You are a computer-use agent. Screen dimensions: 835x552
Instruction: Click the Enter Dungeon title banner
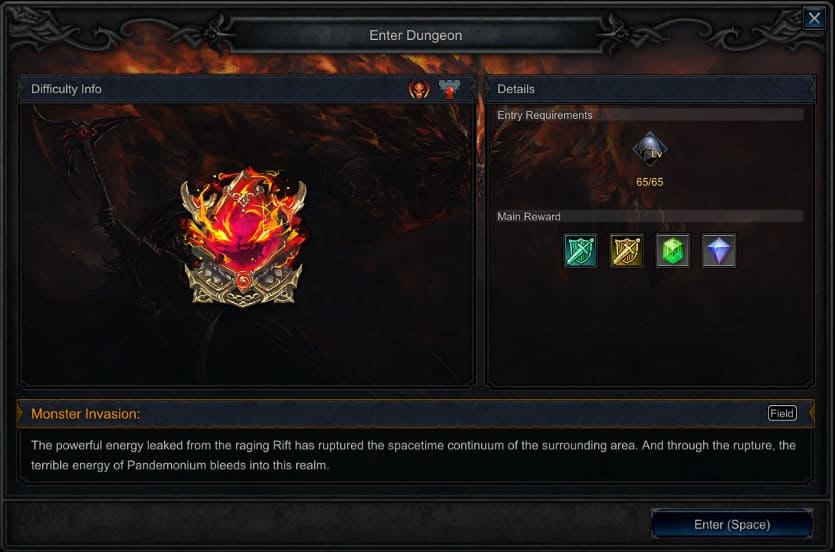click(416, 35)
